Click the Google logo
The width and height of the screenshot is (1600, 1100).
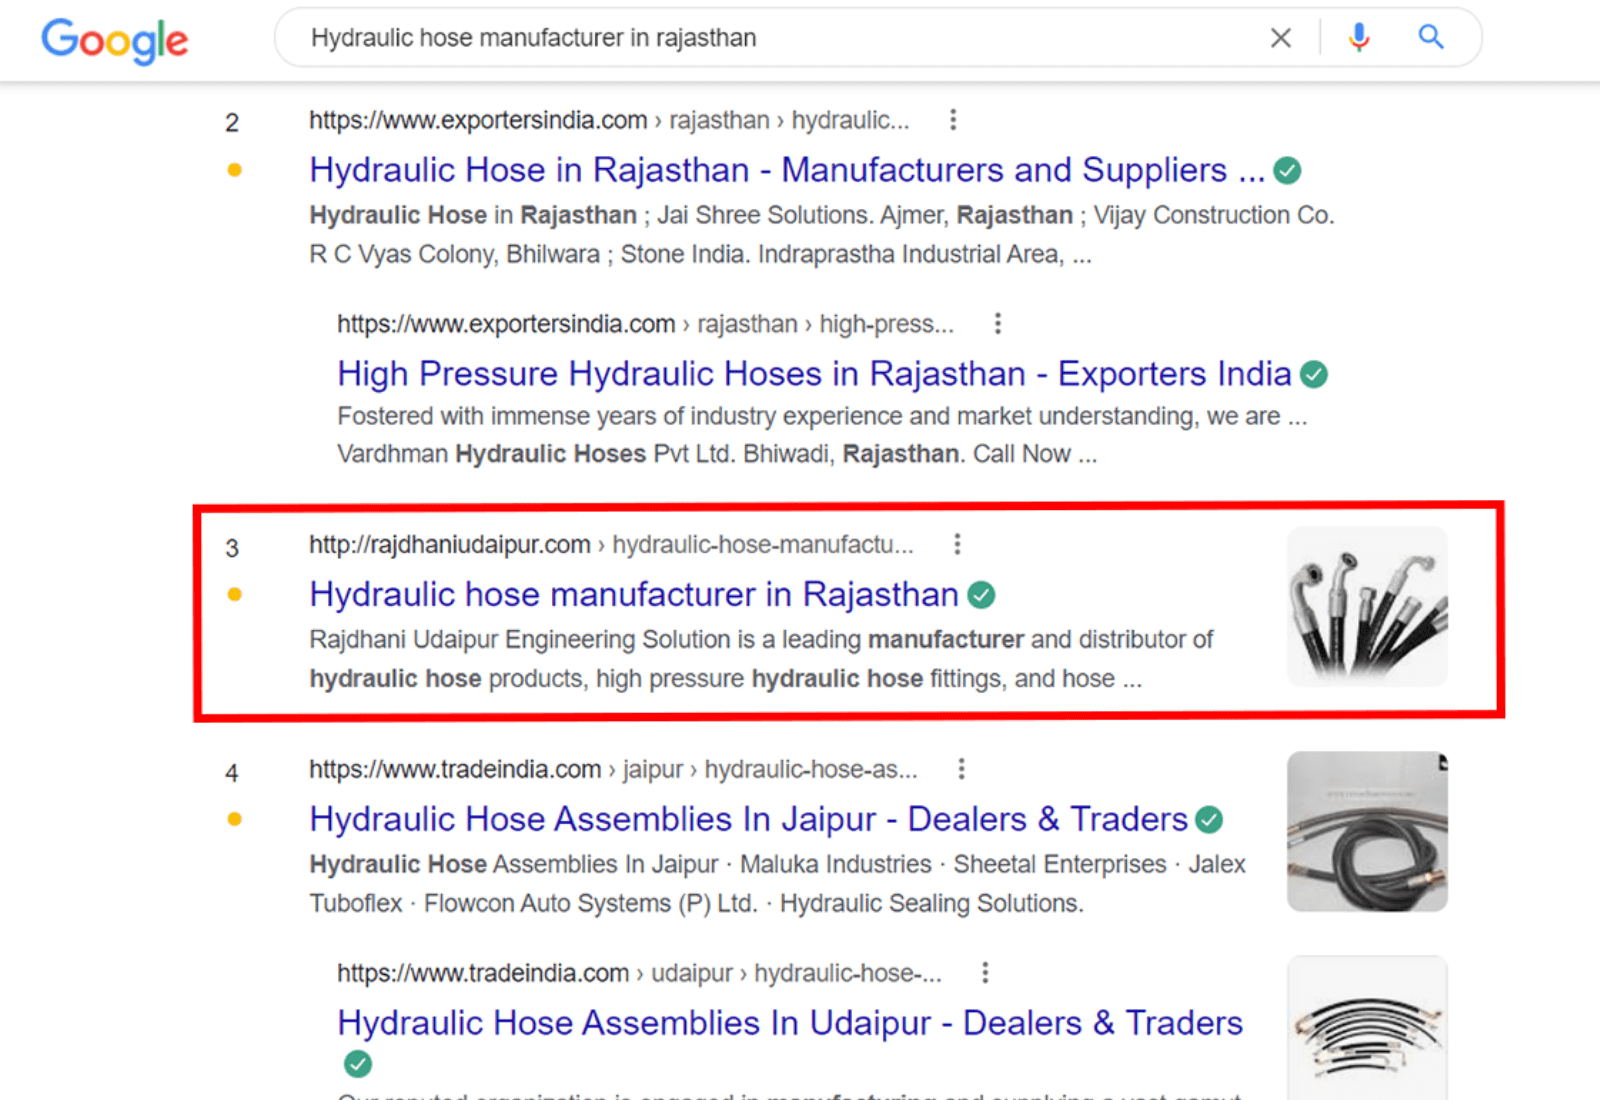[114, 40]
